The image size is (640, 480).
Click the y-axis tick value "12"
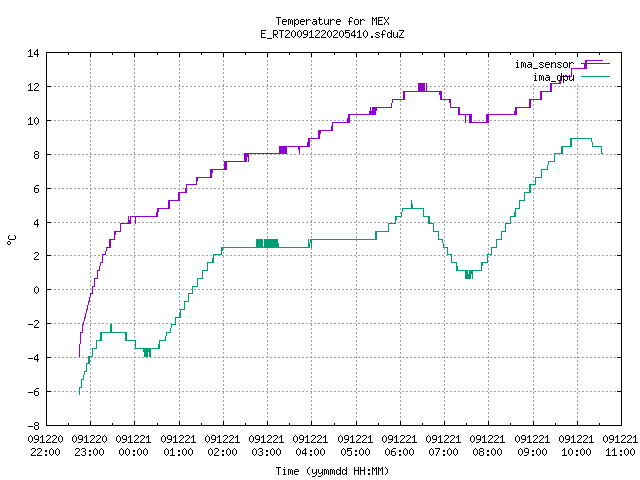[x=33, y=87]
